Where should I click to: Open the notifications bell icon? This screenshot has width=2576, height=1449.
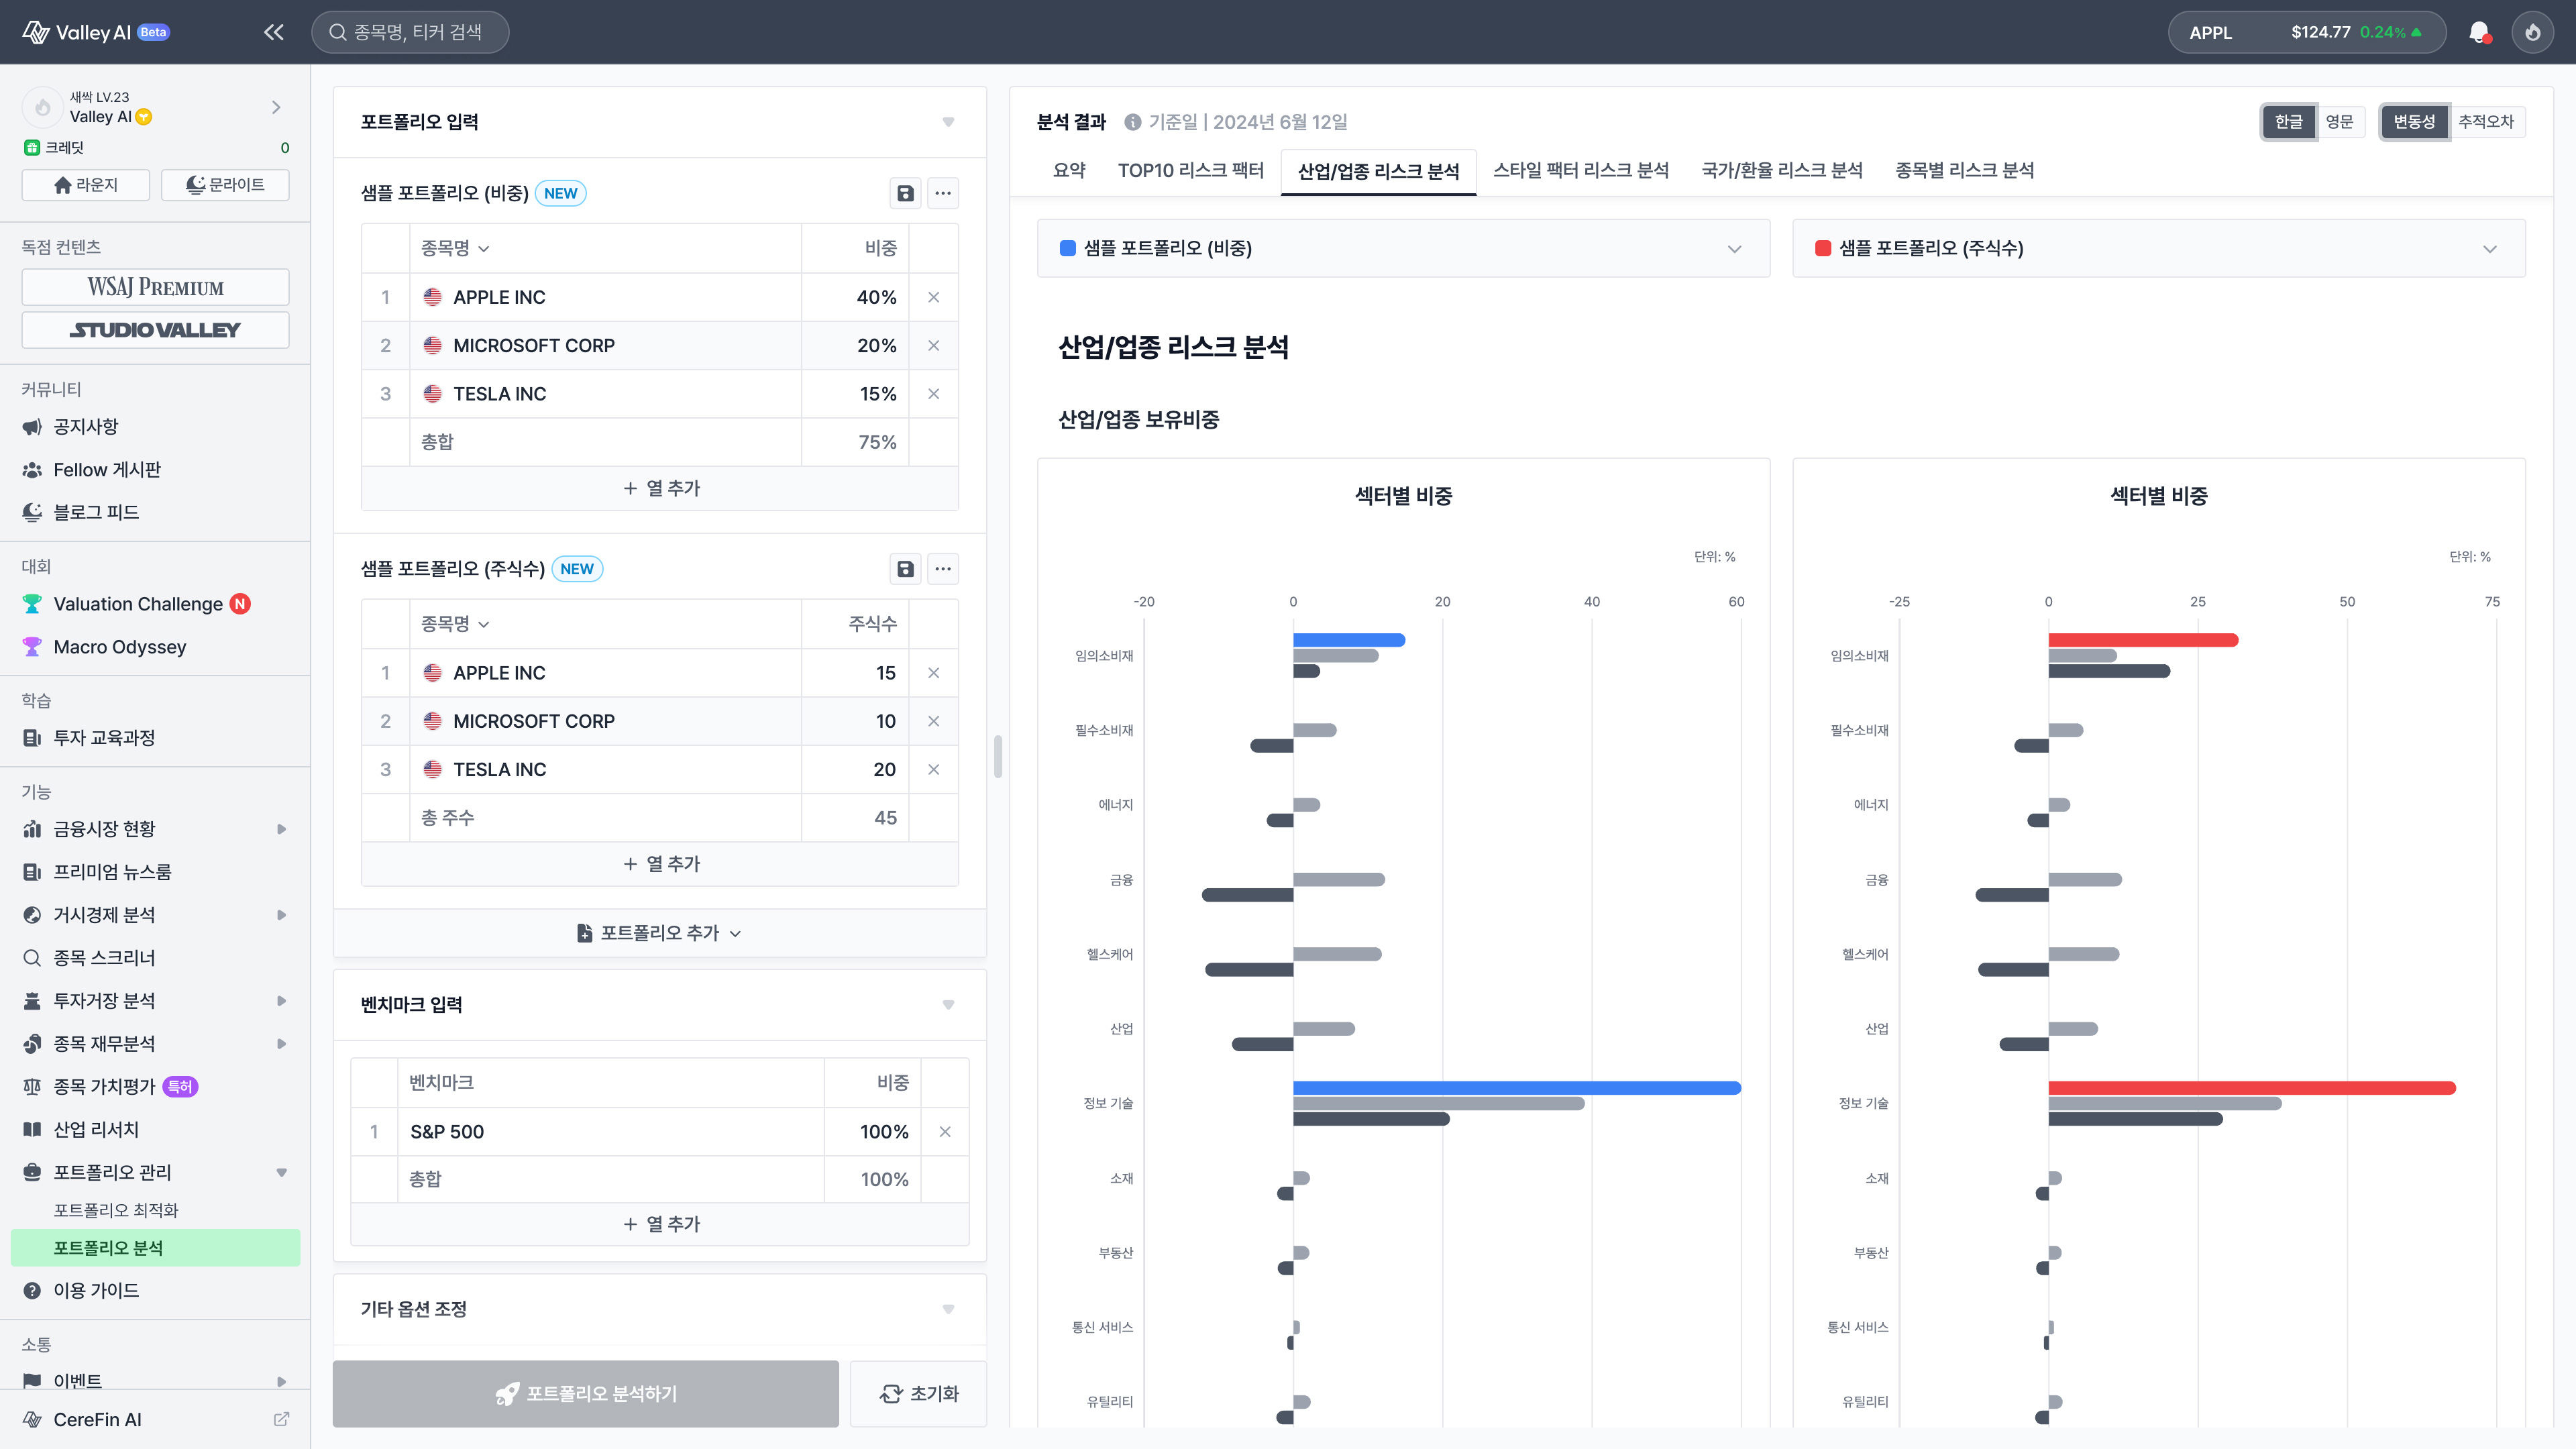pos(2478,32)
